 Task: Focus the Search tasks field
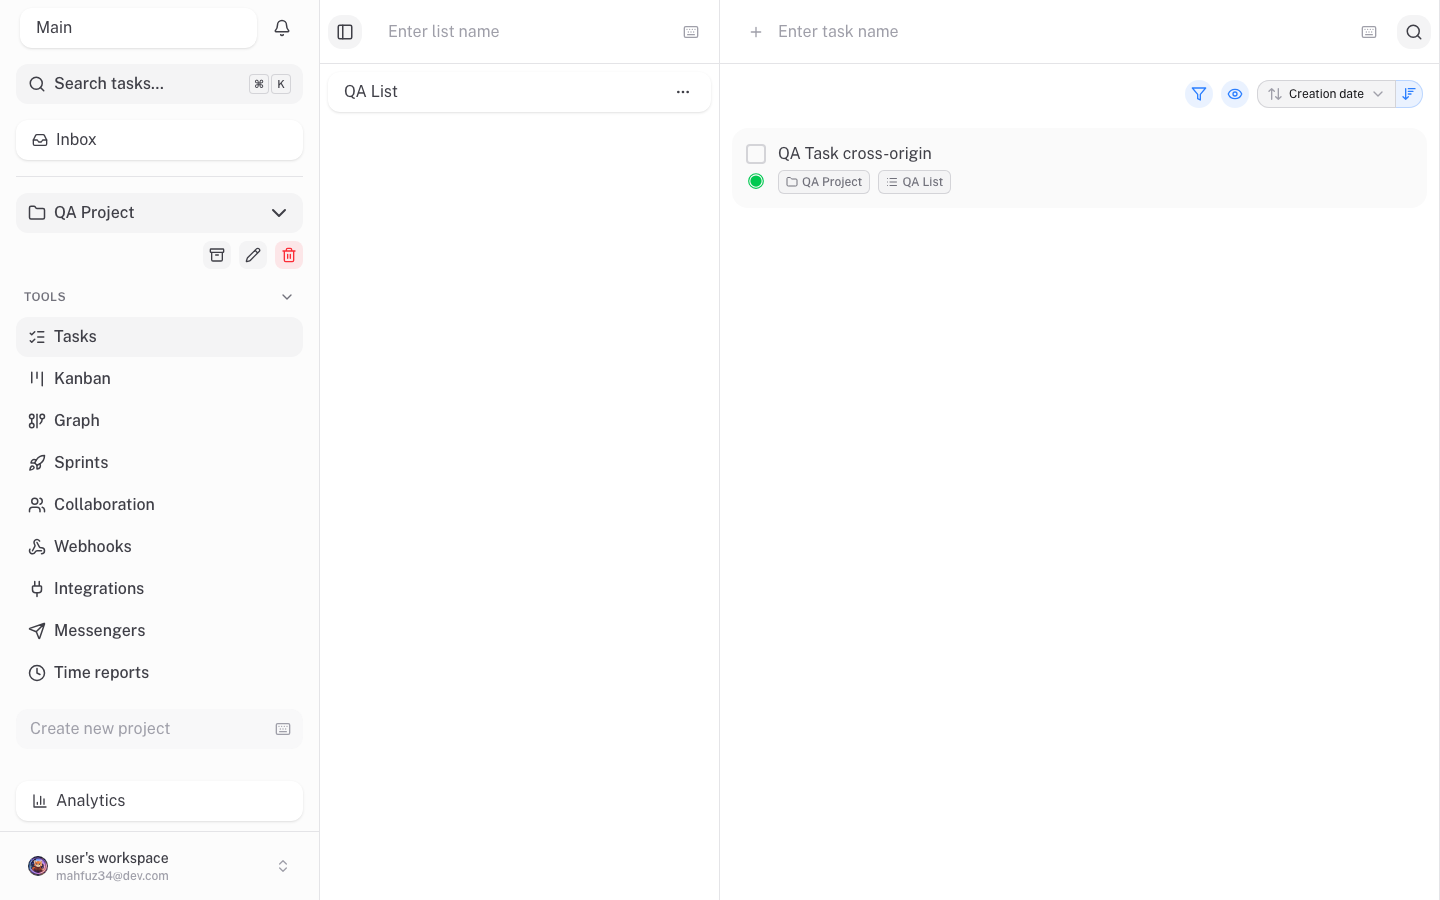[159, 84]
